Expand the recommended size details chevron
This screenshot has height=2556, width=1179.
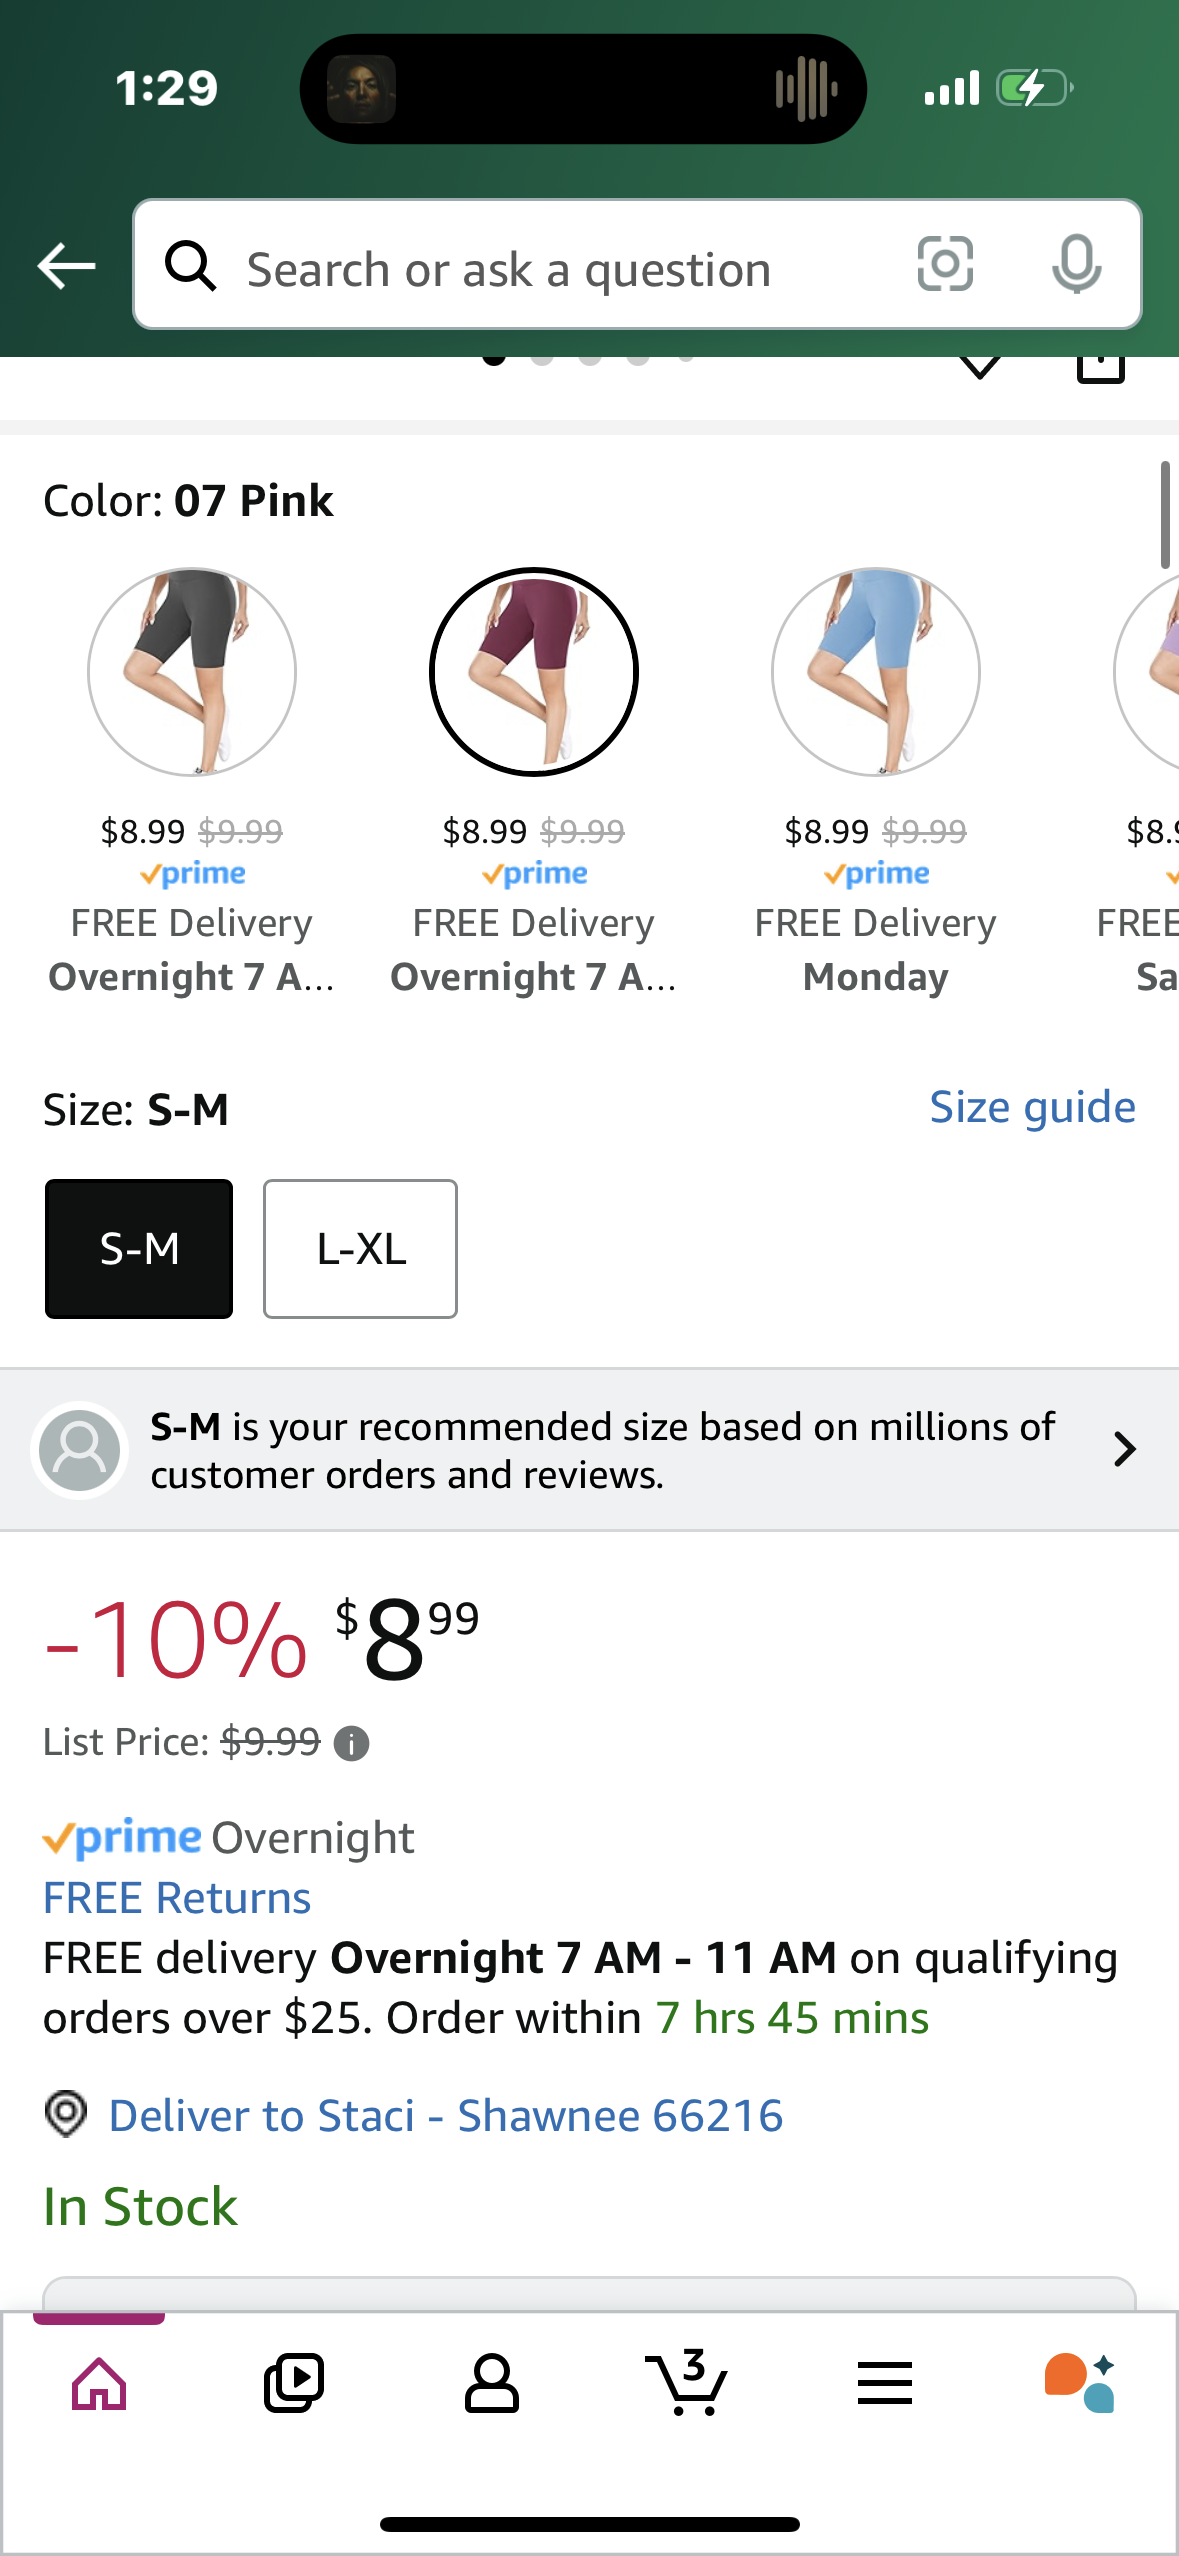pyautogui.click(x=1124, y=1449)
